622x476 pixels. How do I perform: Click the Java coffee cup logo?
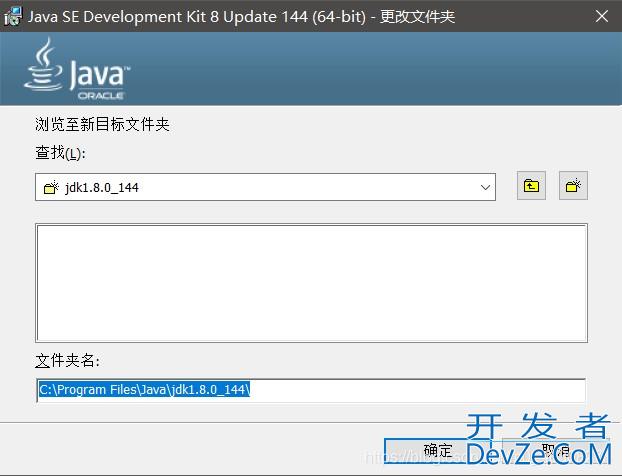tap(44, 66)
